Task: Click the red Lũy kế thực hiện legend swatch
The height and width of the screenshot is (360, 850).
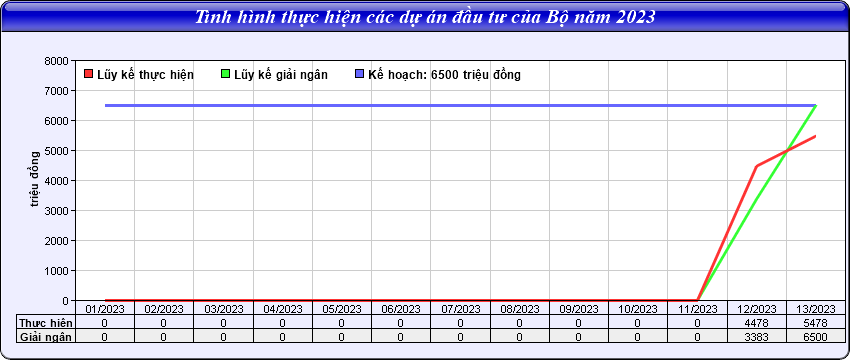Action: [x=88, y=74]
